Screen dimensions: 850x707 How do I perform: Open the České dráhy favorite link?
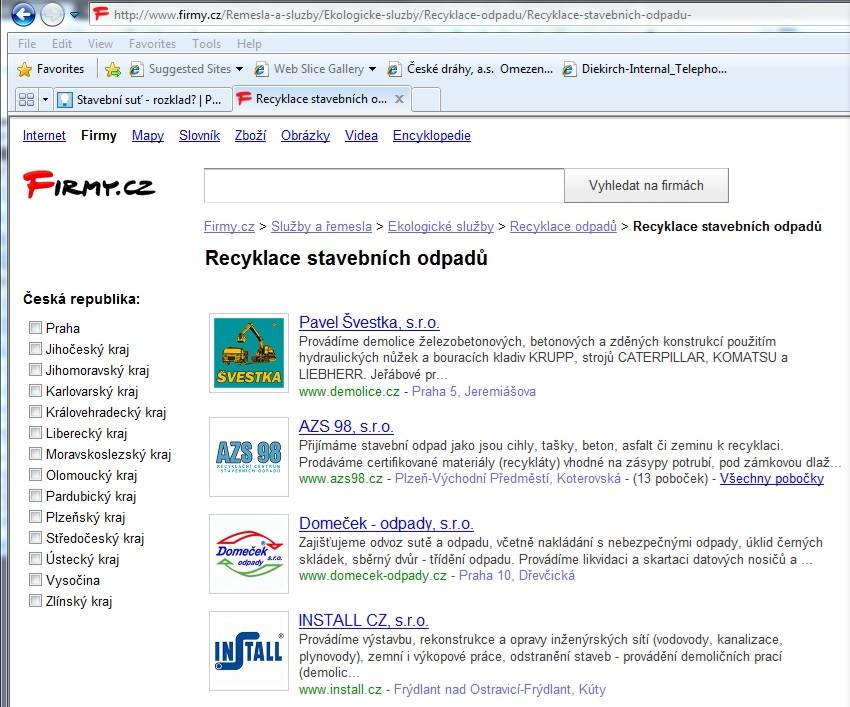470,69
